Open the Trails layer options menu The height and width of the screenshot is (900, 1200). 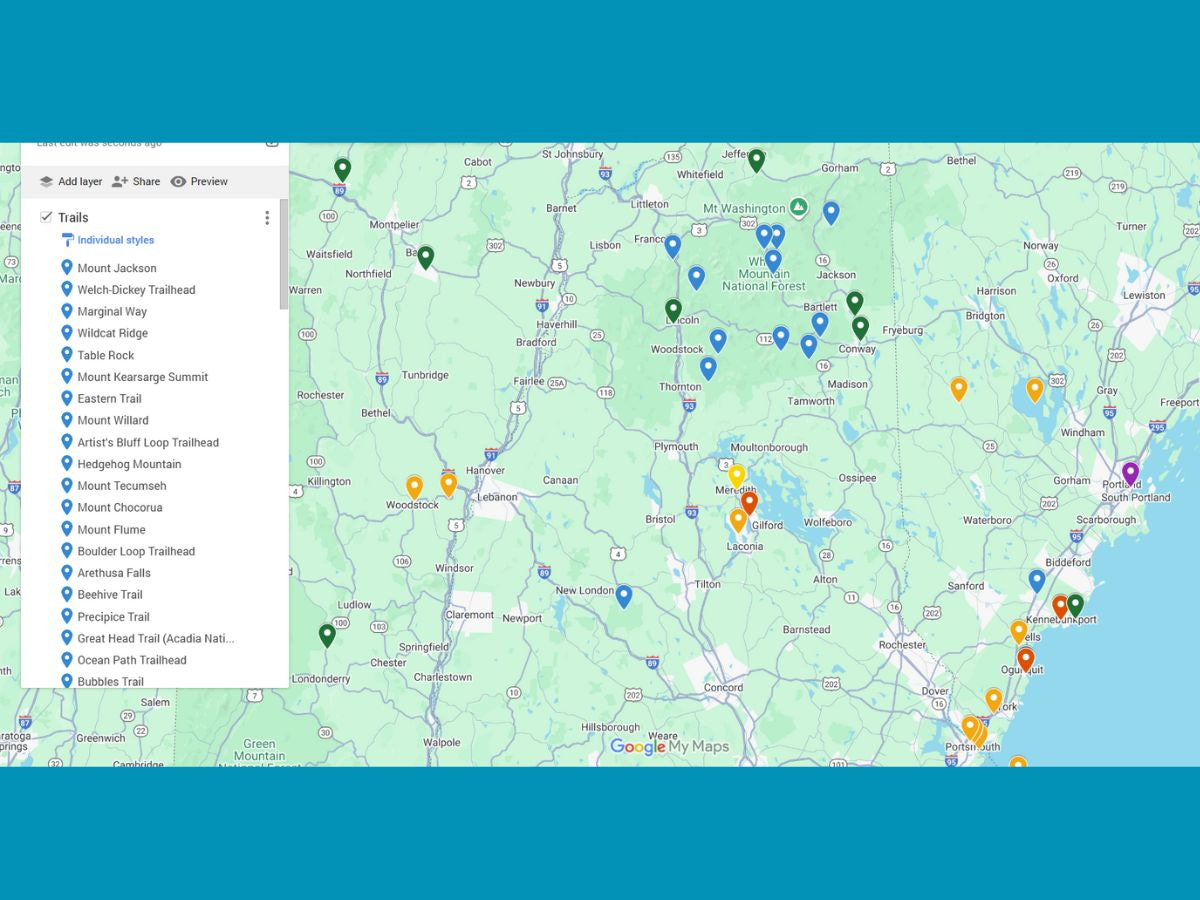[x=267, y=218]
